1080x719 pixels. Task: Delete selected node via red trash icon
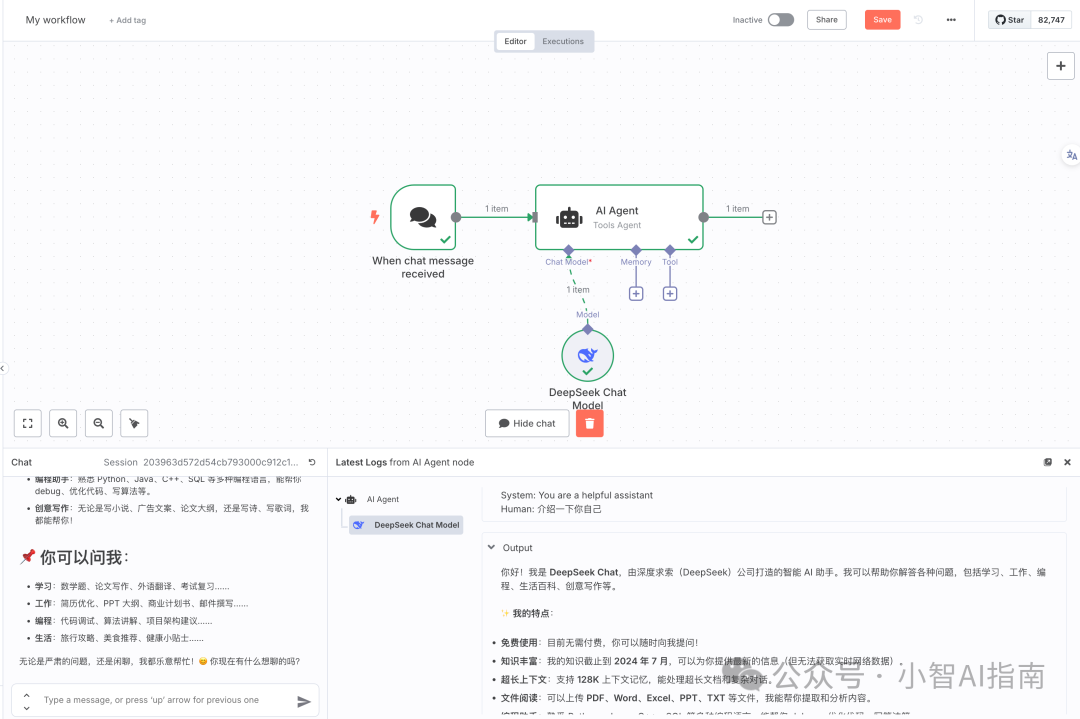click(589, 423)
